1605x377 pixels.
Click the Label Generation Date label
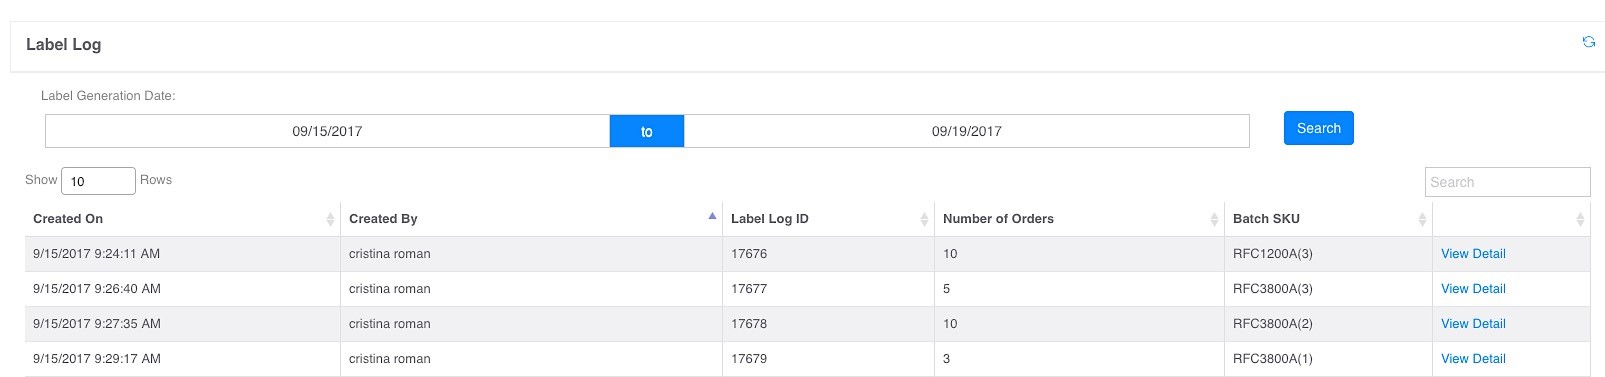point(108,96)
